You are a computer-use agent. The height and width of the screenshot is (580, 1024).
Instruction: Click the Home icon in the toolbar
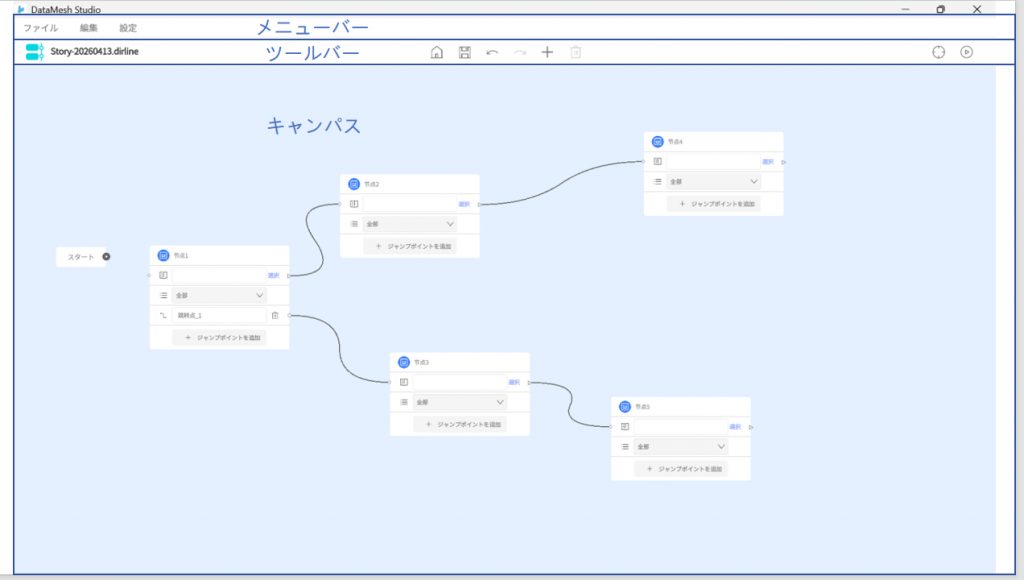[x=436, y=52]
